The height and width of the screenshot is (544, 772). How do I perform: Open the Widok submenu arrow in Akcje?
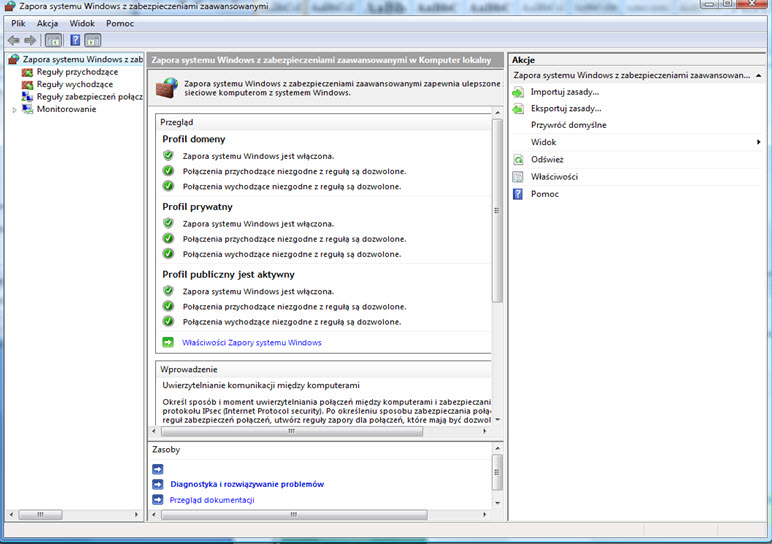(758, 142)
